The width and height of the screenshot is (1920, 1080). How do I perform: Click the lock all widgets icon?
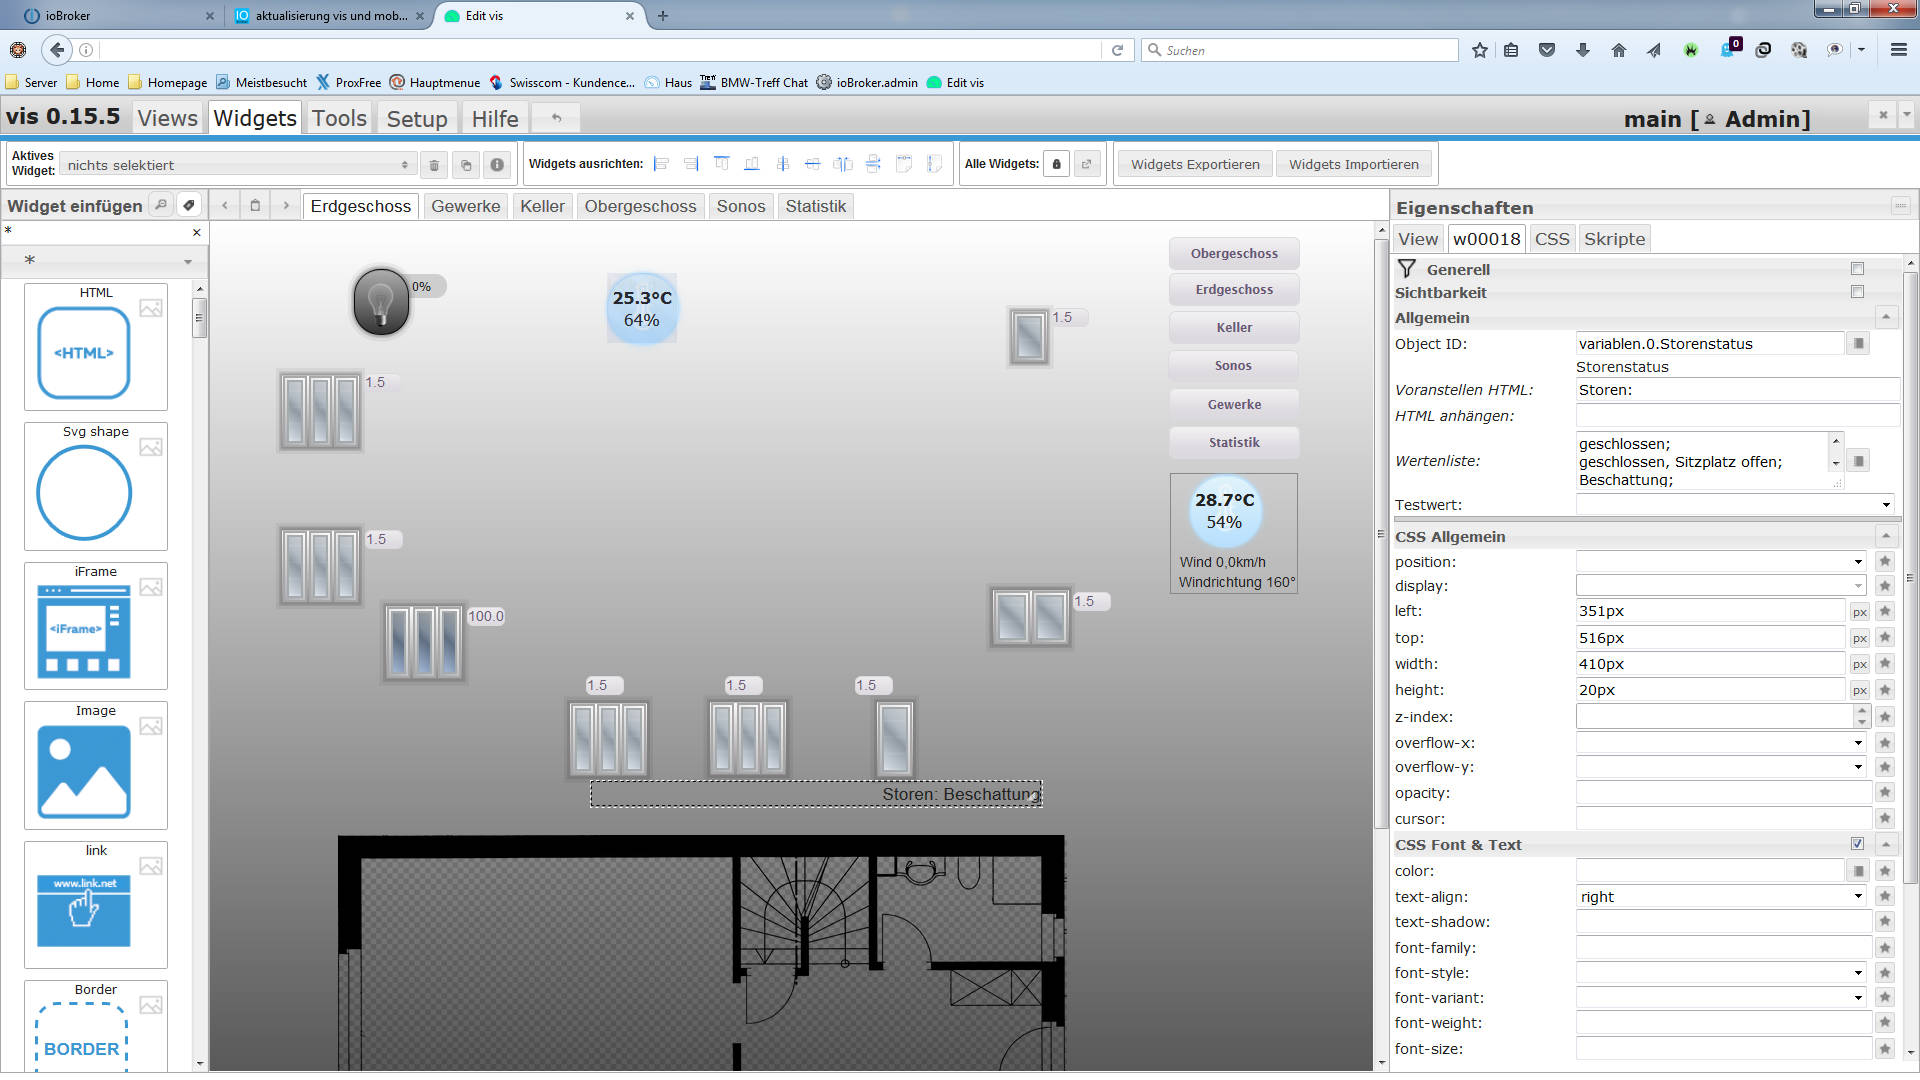point(1056,164)
